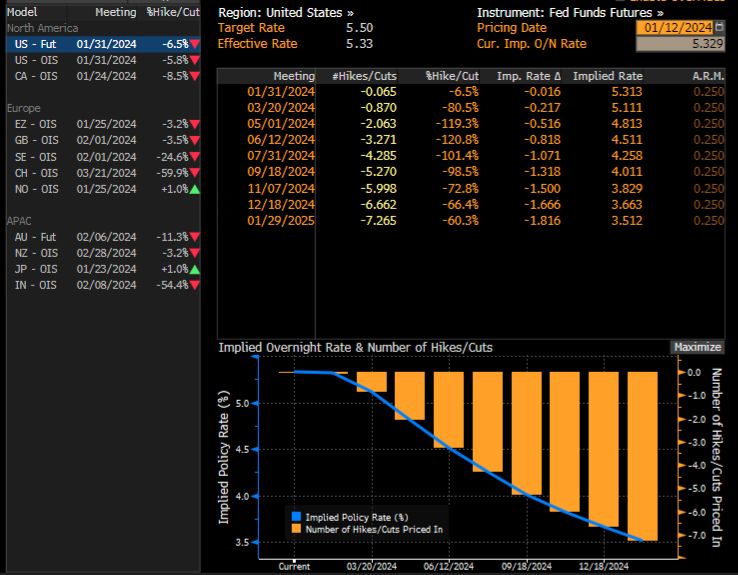
Task: Click the blue Implied Policy Rate legend swatch
Action: coord(295,516)
